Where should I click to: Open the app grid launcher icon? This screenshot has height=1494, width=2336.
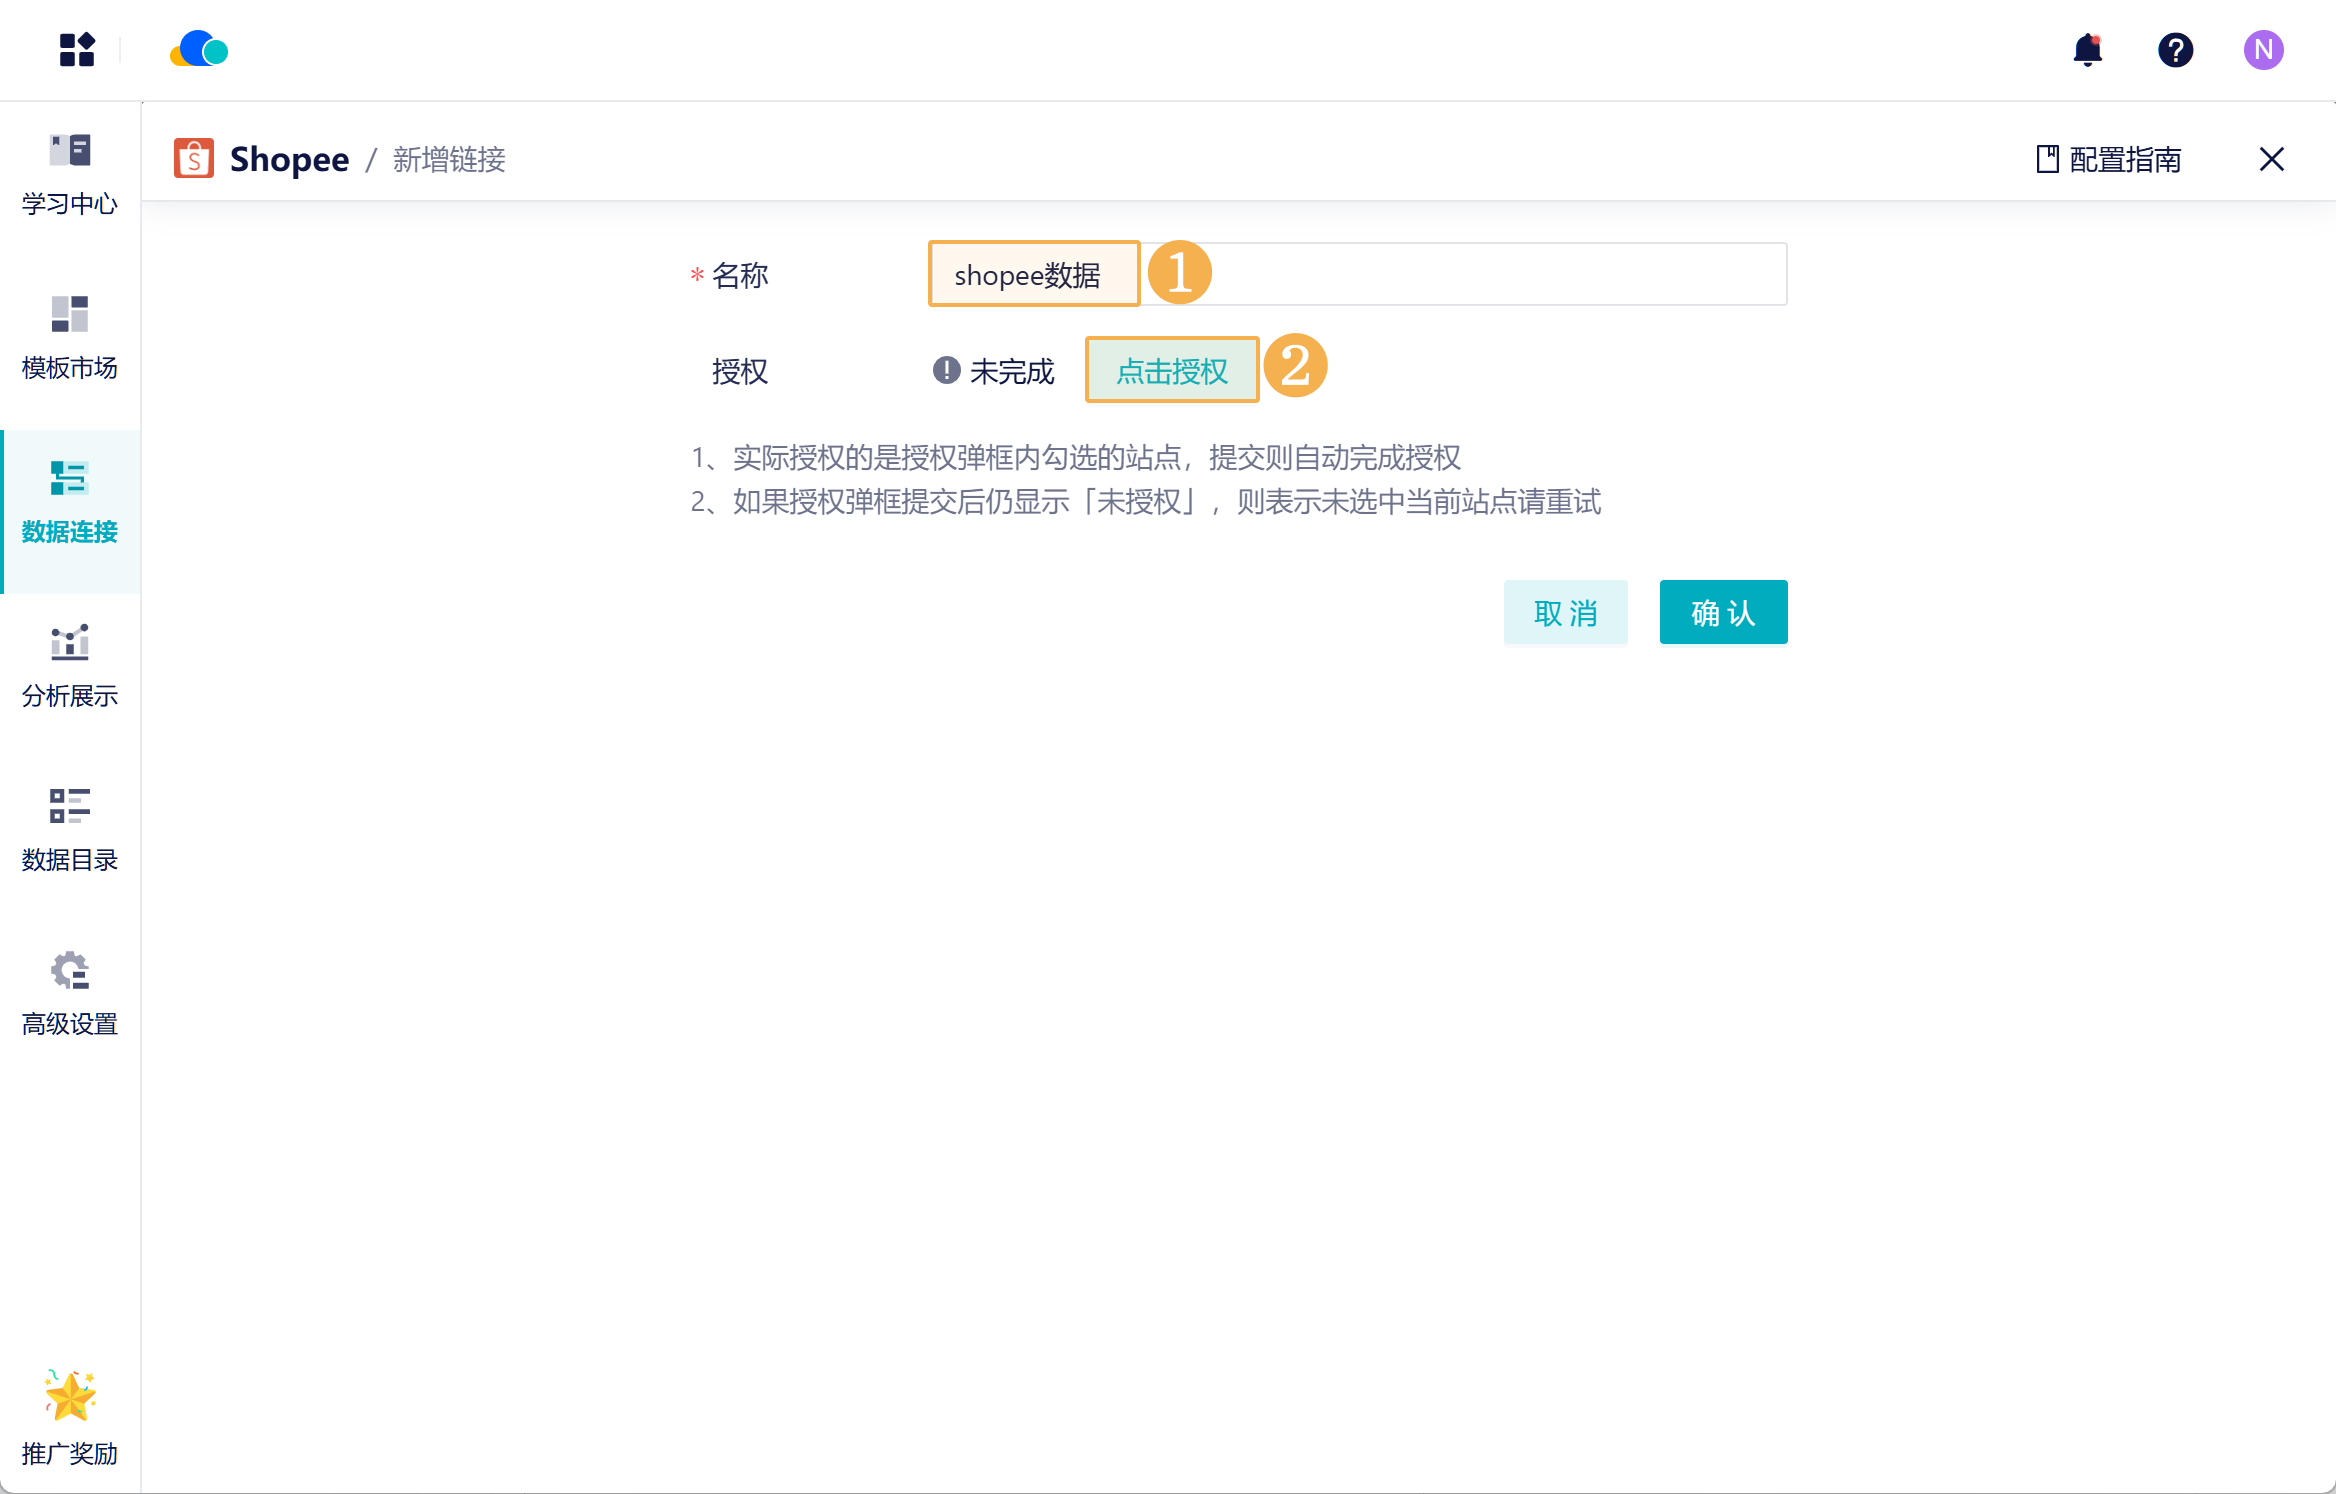coord(77,50)
